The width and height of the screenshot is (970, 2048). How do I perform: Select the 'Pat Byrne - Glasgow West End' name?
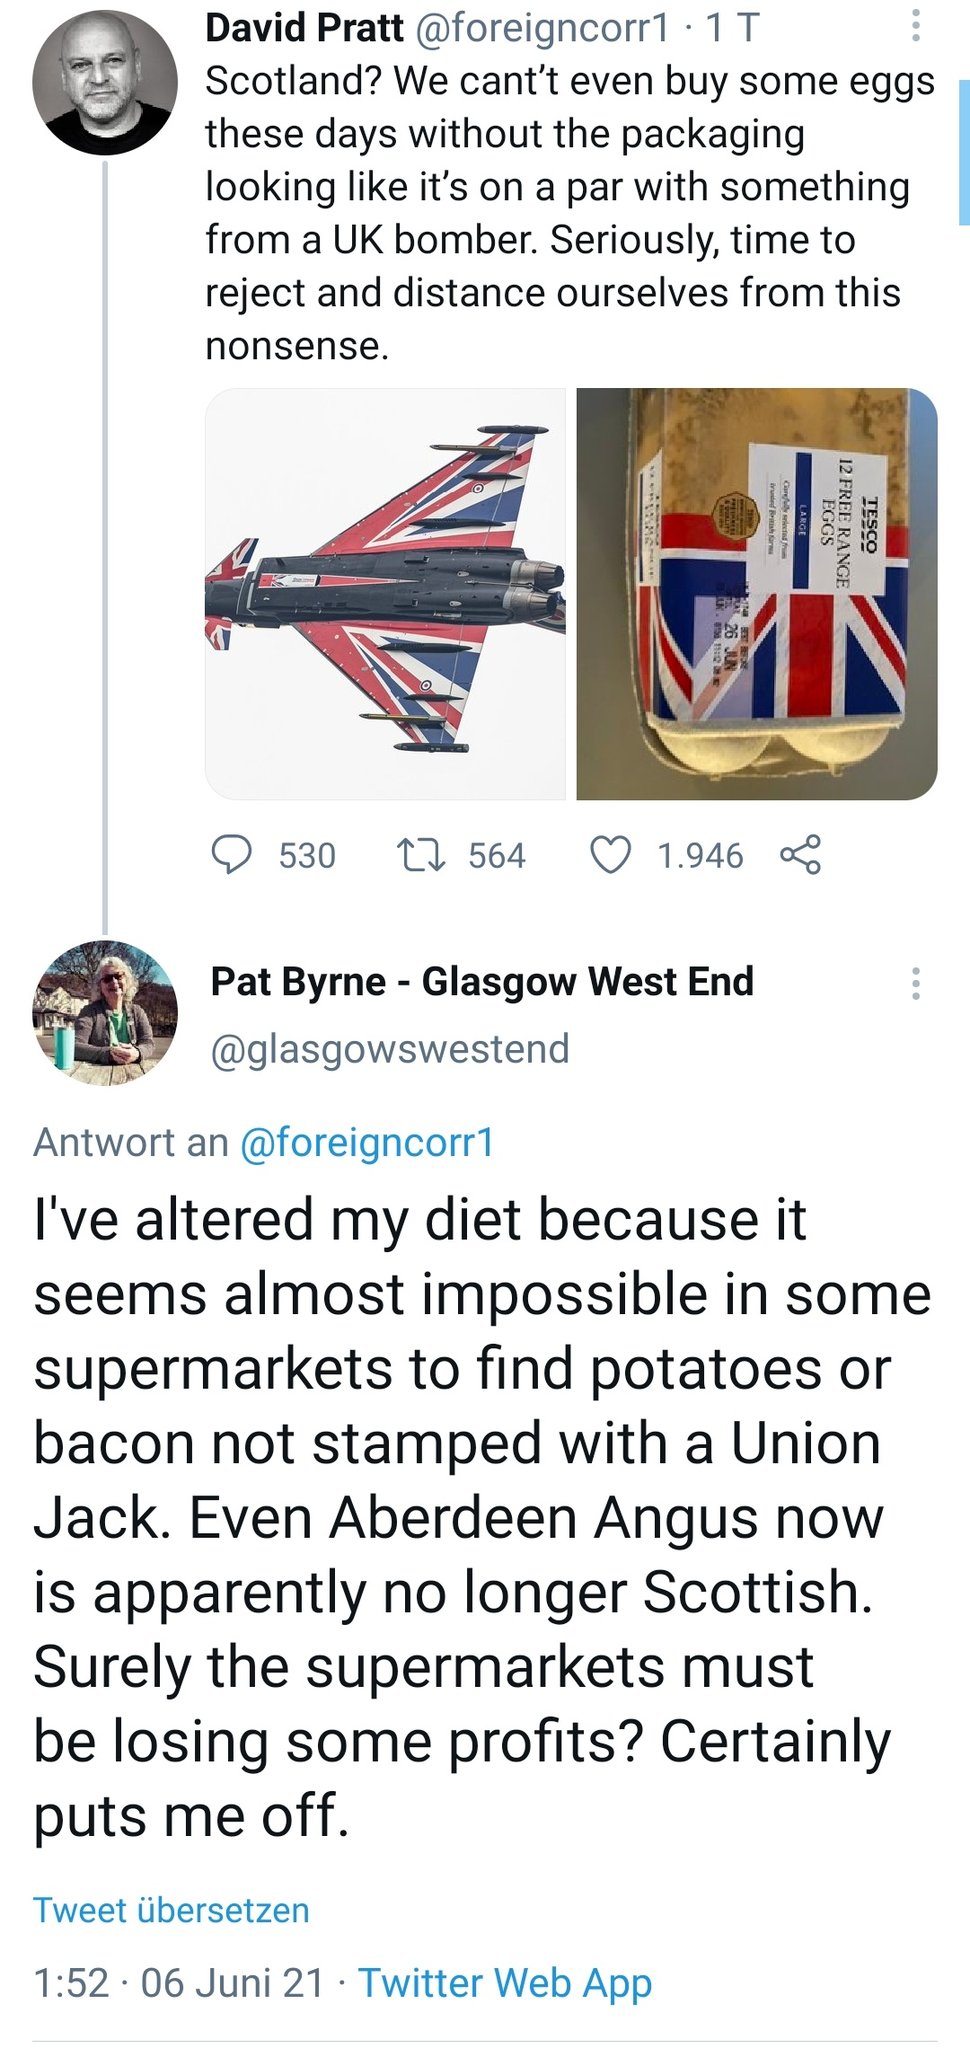[482, 982]
